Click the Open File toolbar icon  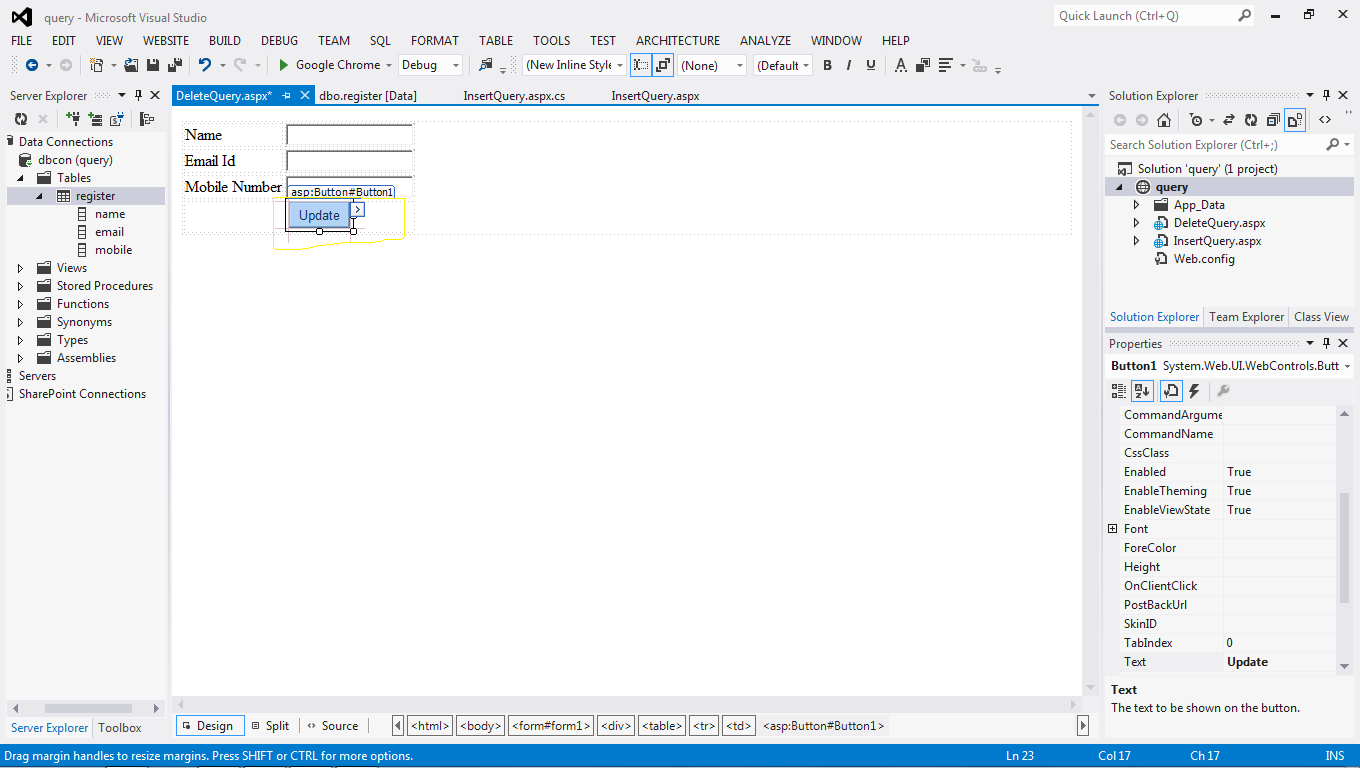click(x=131, y=65)
